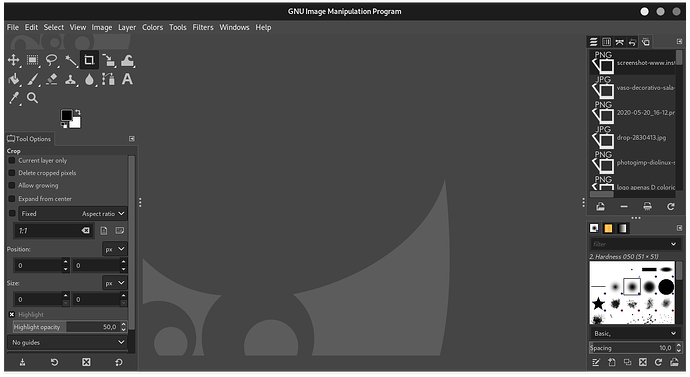Viewport: 690px width, 377px height.
Task: Clear the 1:1 aspect ratio field
Action: pos(85,231)
